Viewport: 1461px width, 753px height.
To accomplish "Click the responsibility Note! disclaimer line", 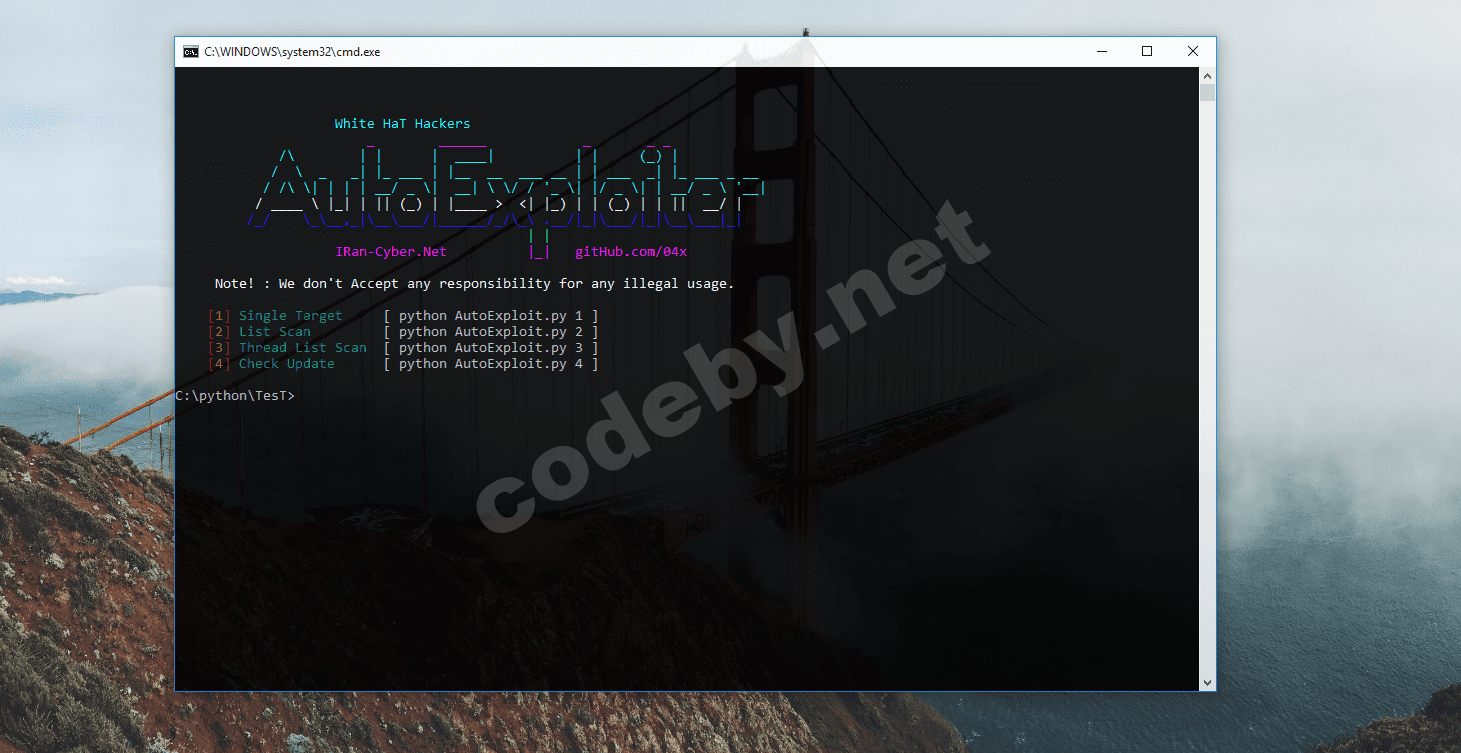I will point(474,284).
